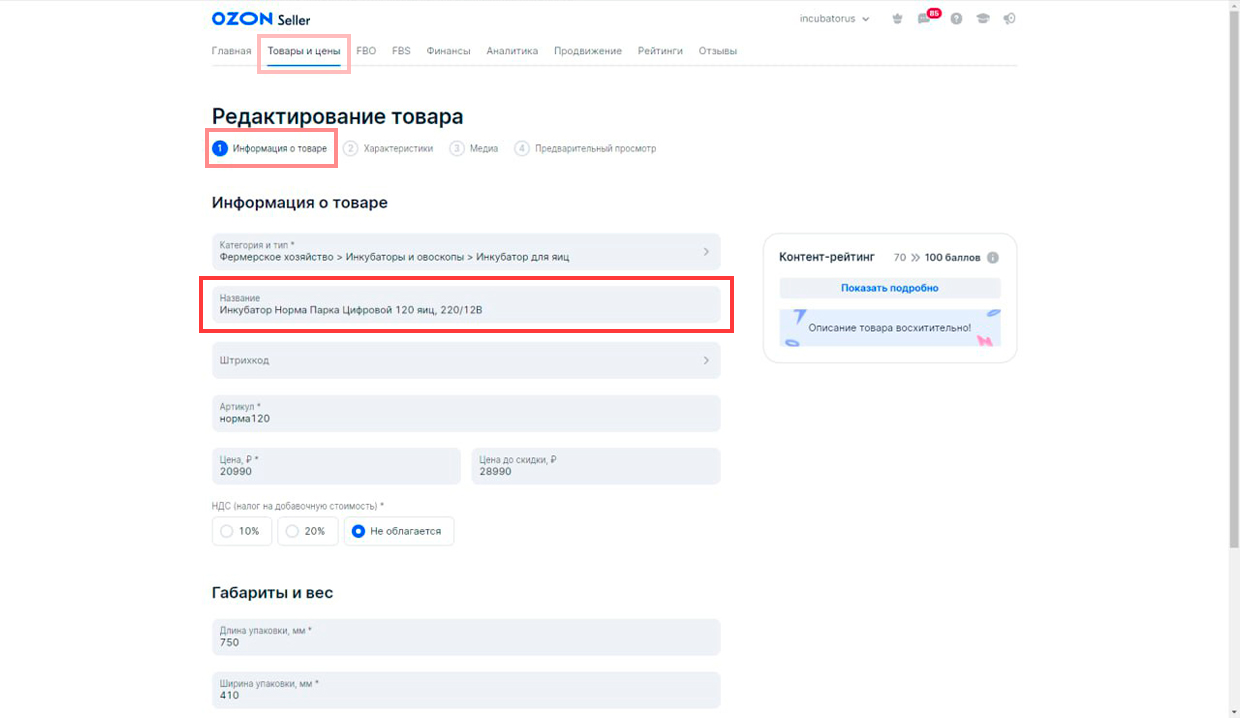Click the Описание товара восхитительно! banner

pos(890,328)
